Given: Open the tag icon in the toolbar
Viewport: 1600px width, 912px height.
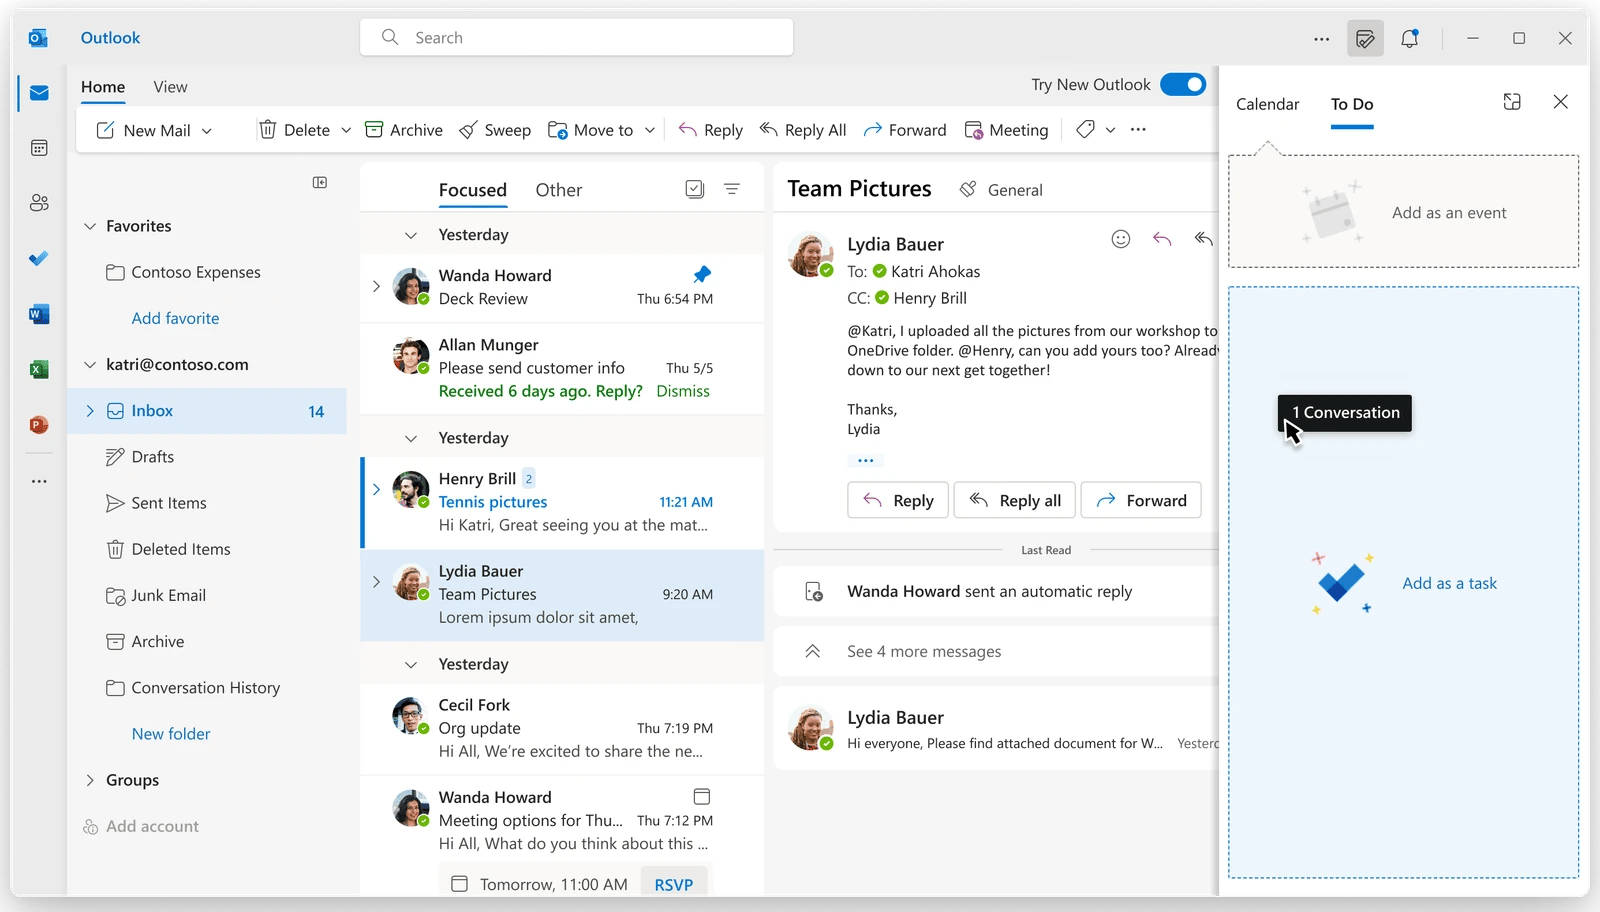Looking at the screenshot, I should [1085, 129].
